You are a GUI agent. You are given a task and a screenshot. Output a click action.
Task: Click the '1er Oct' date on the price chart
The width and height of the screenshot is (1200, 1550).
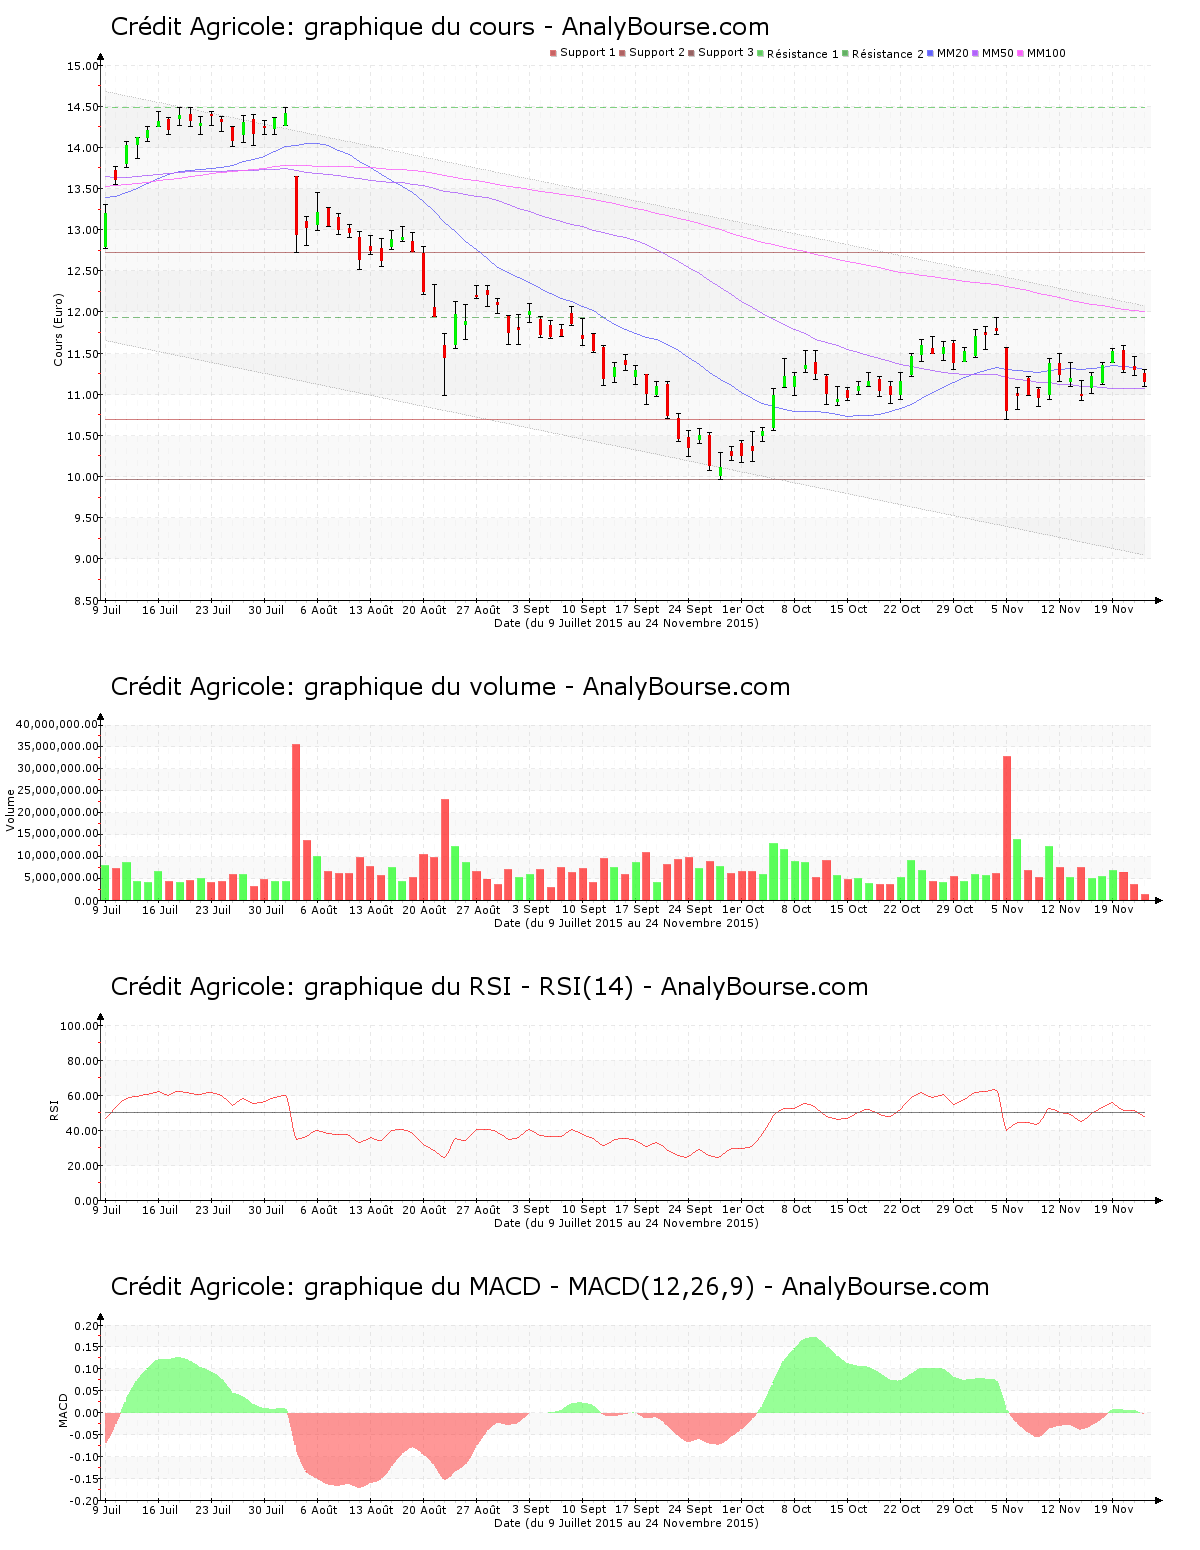(743, 609)
